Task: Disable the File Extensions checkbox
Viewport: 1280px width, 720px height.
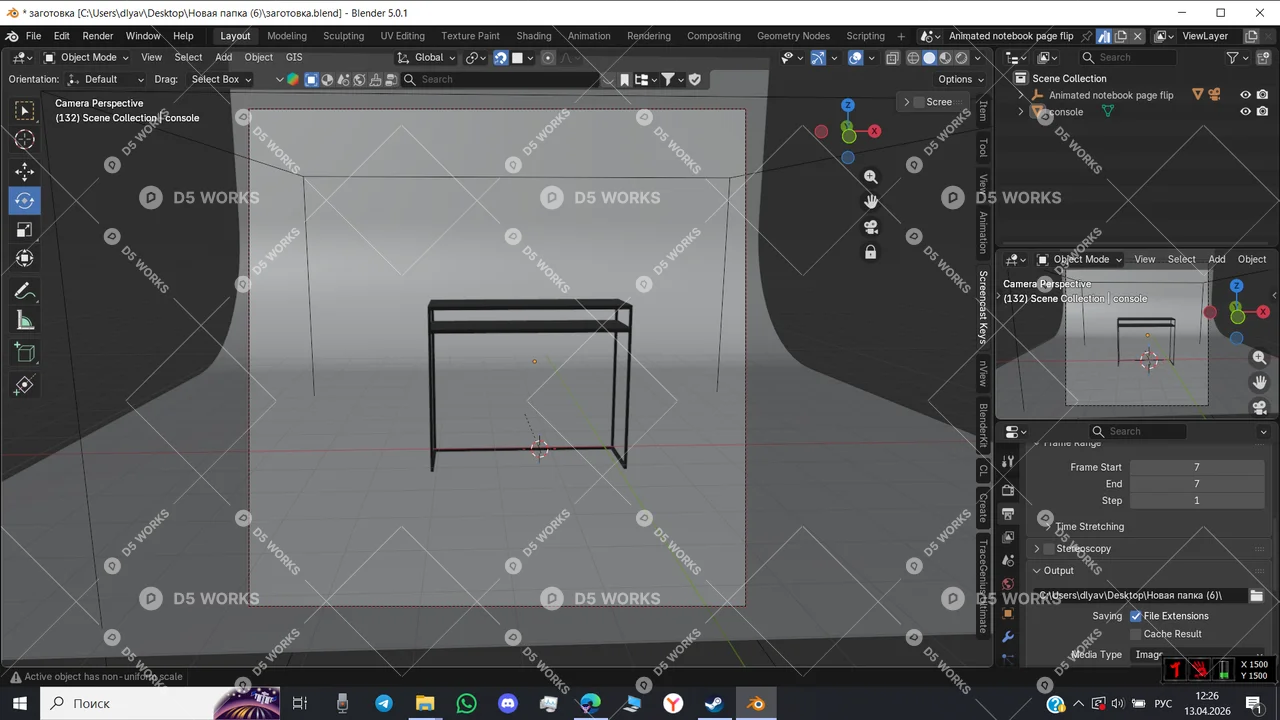Action: tap(1136, 615)
